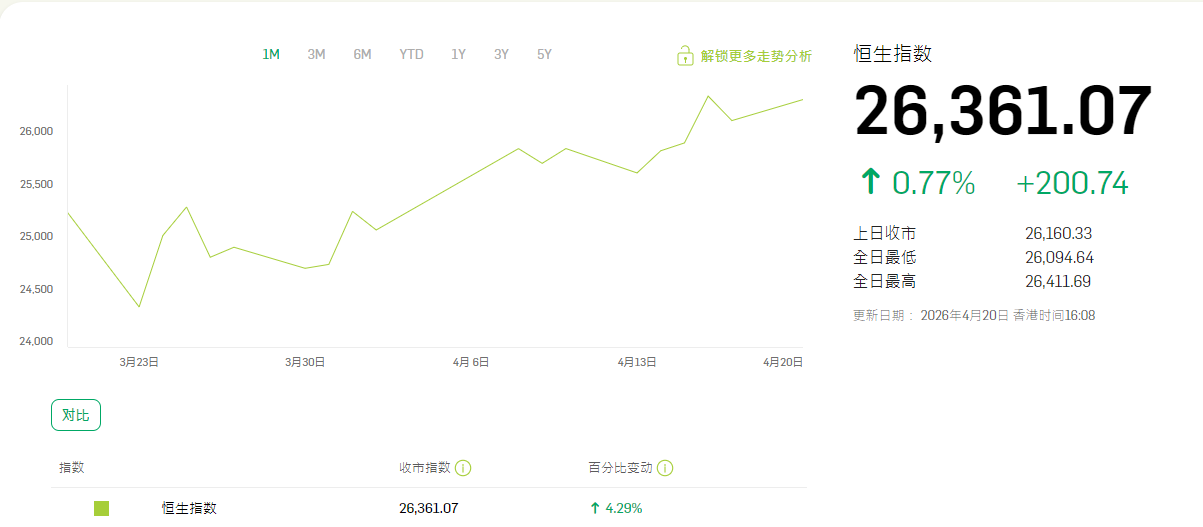The width and height of the screenshot is (1203, 527).
Task: Click the lock icon beside 解锁更多走势分析
Action: tap(685, 56)
